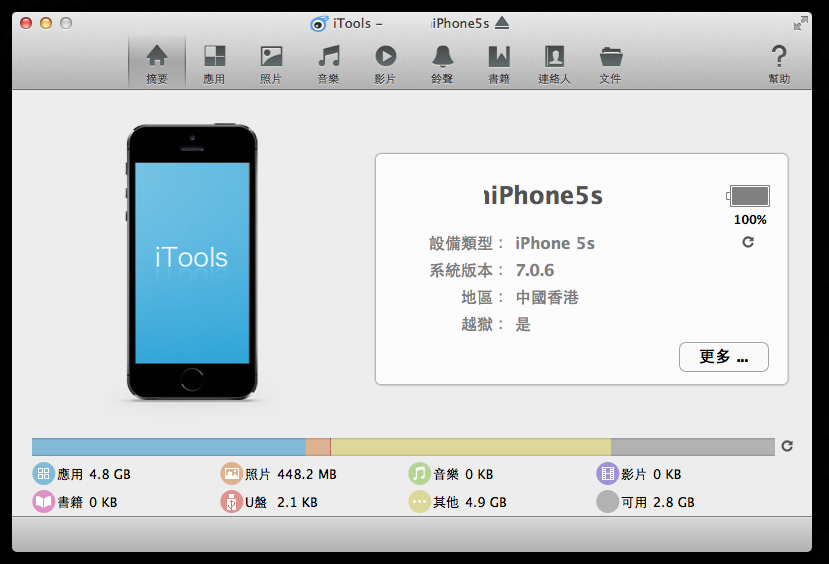The height and width of the screenshot is (564, 829).
Task: Click the 影片 0 KB text
Action: point(651,474)
